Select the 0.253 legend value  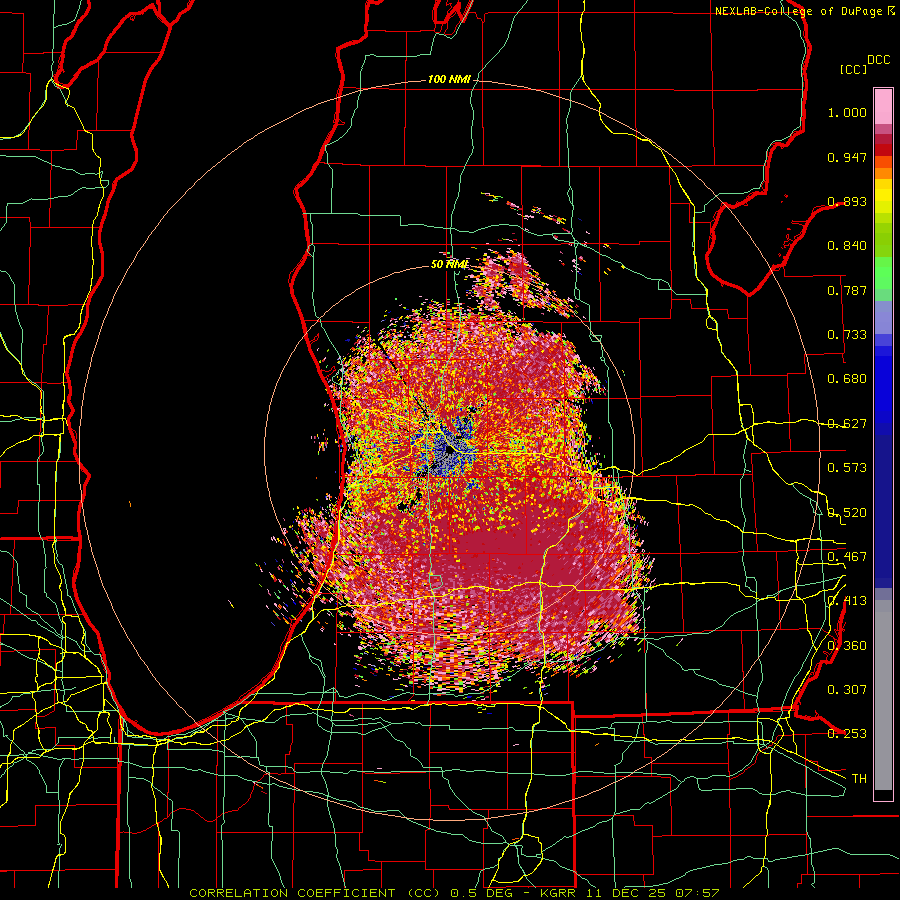coord(847,734)
